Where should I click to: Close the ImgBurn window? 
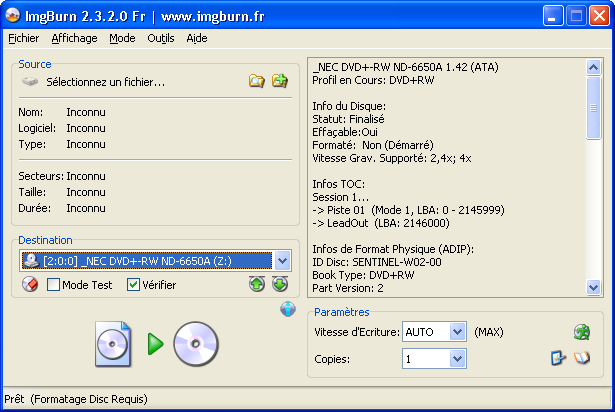point(599,16)
